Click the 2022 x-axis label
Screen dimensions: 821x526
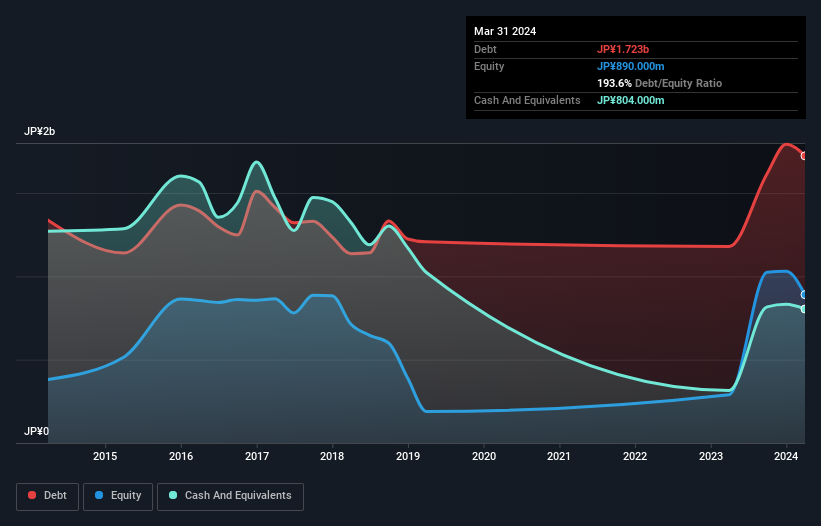pyautogui.click(x=635, y=456)
